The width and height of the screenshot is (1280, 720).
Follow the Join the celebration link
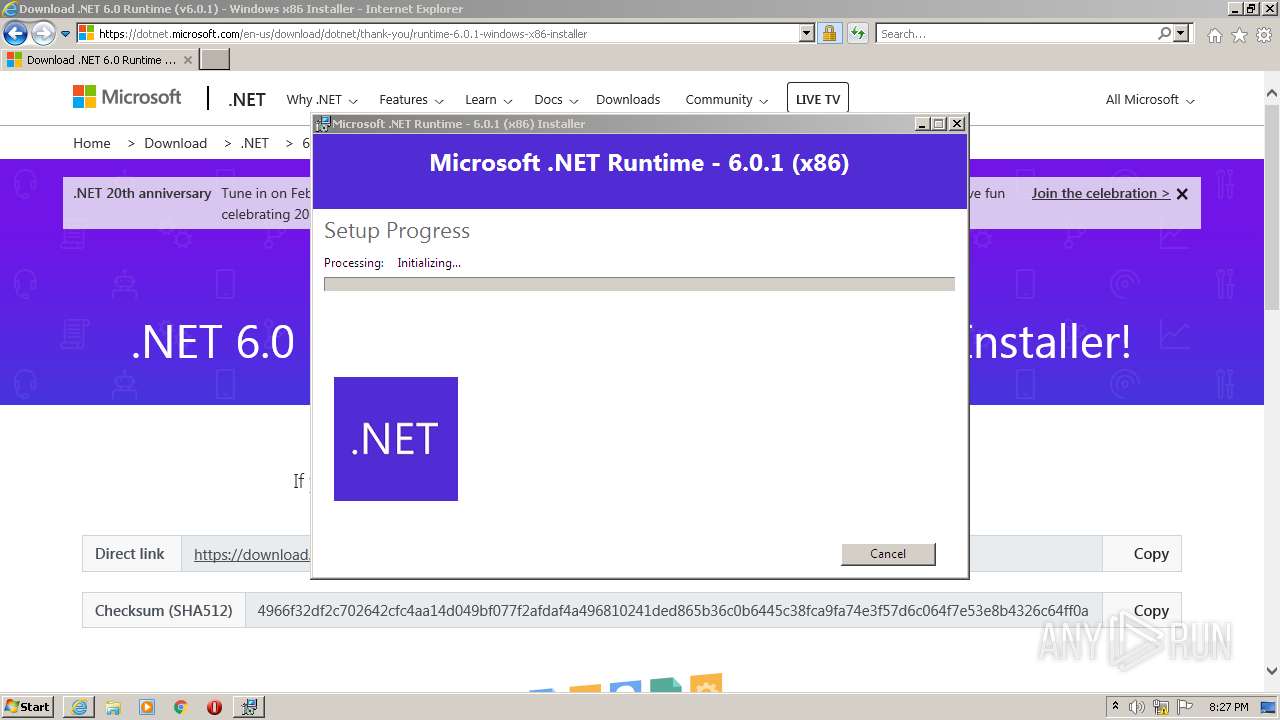click(1100, 193)
